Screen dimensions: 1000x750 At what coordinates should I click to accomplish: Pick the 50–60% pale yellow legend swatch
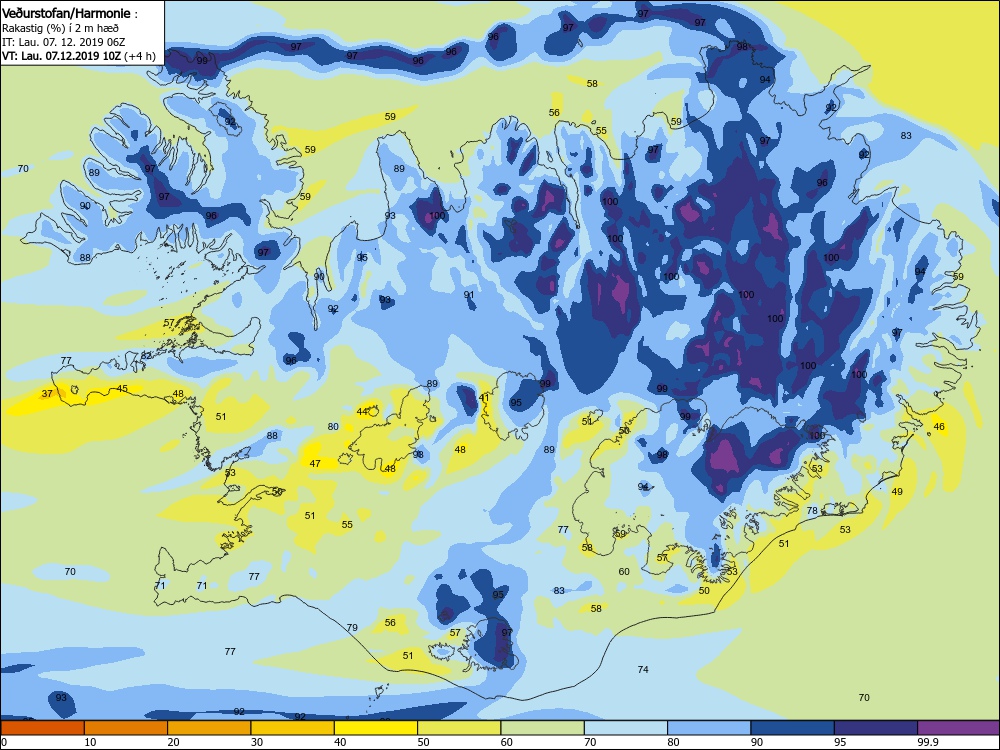[459, 728]
